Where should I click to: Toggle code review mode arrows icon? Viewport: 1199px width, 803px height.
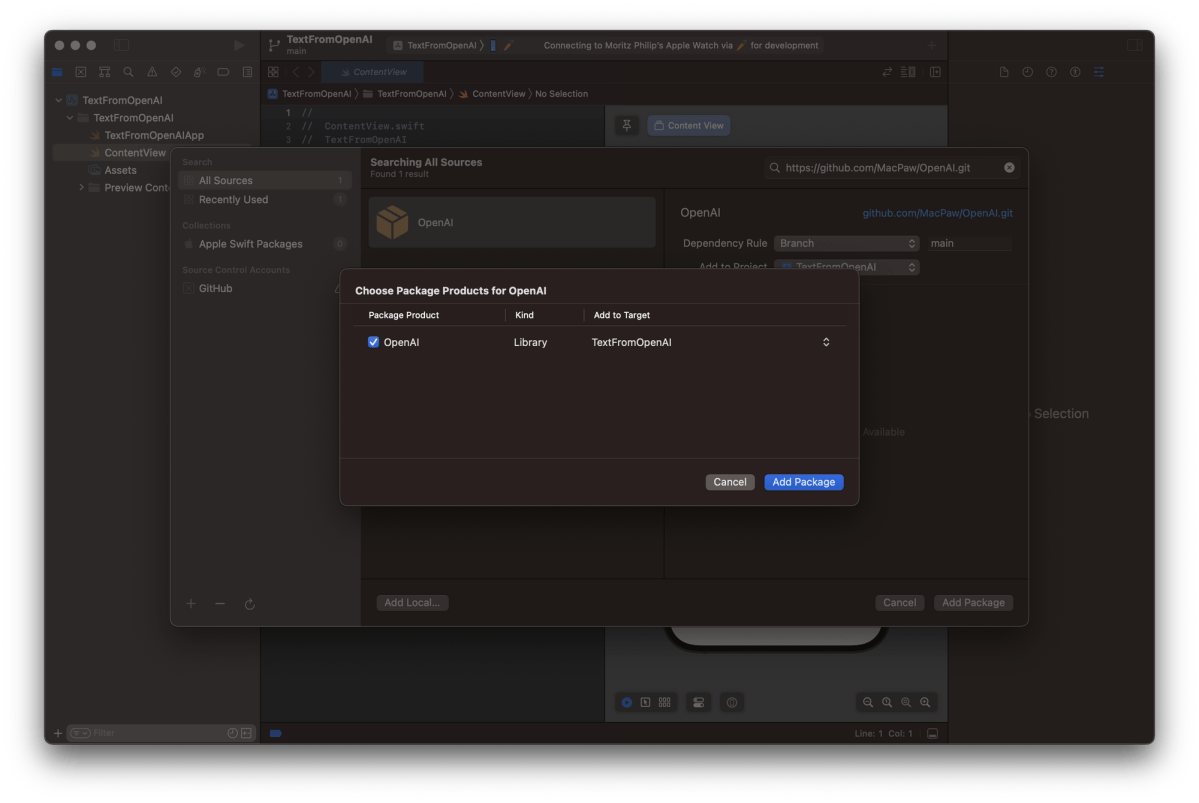(887, 72)
